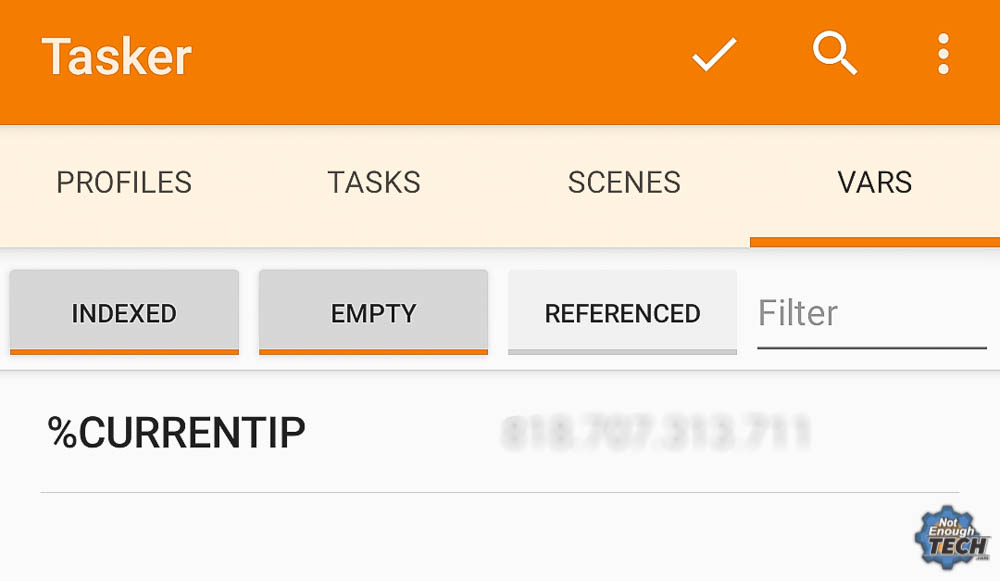Open search with the magnifier icon

click(x=835, y=54)
